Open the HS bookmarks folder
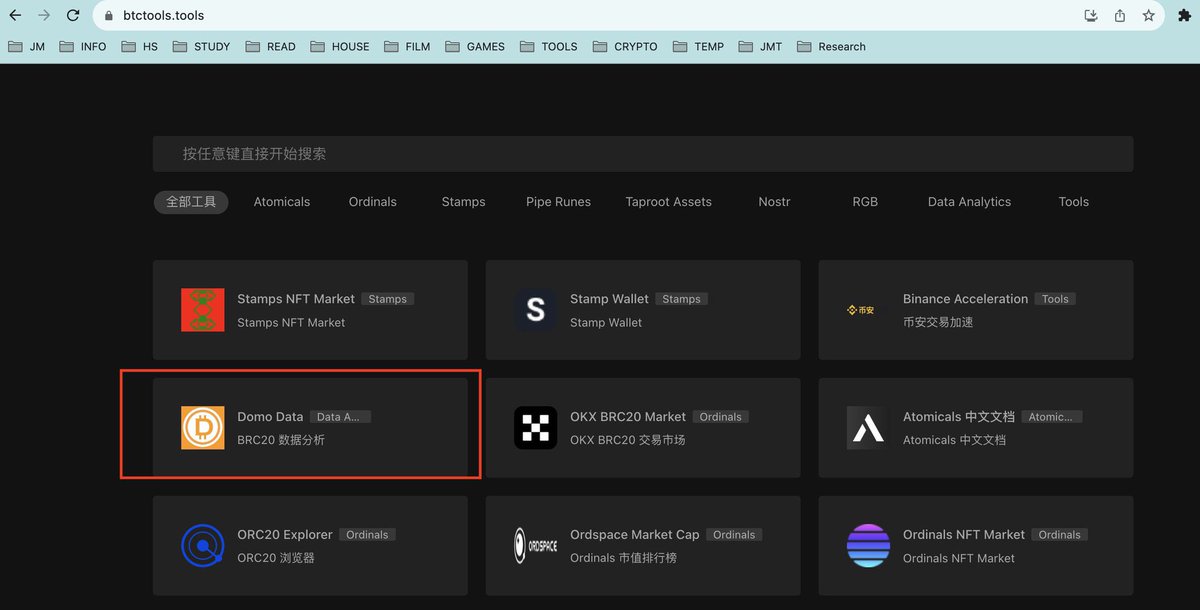Image resolution: width=1200 pixels, height=610 pixels. pyautogui.click(x=140, y=46)
